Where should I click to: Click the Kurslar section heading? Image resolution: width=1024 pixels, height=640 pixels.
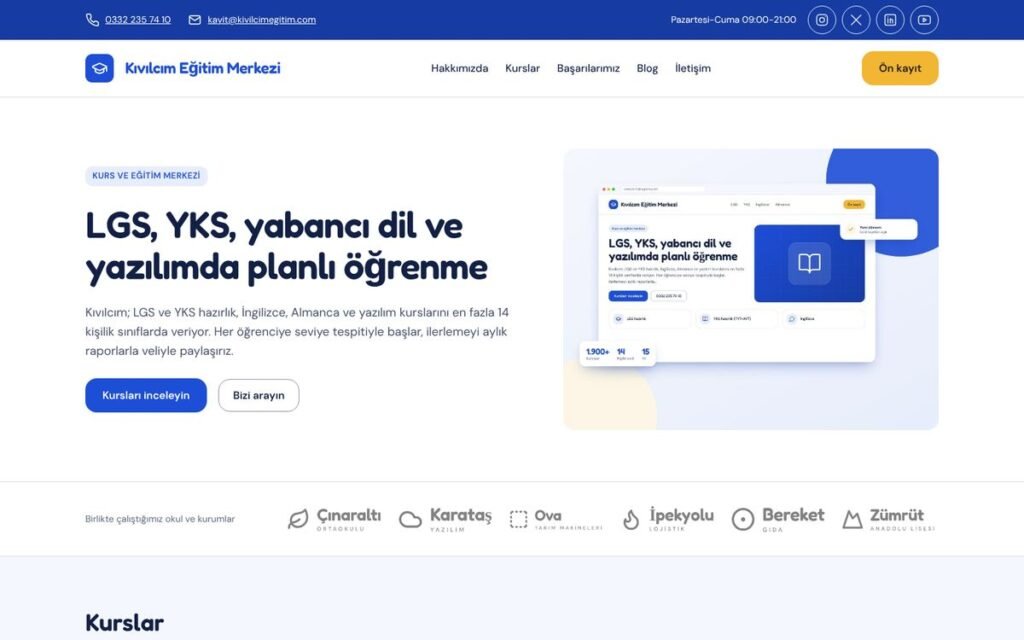point(125,622)
